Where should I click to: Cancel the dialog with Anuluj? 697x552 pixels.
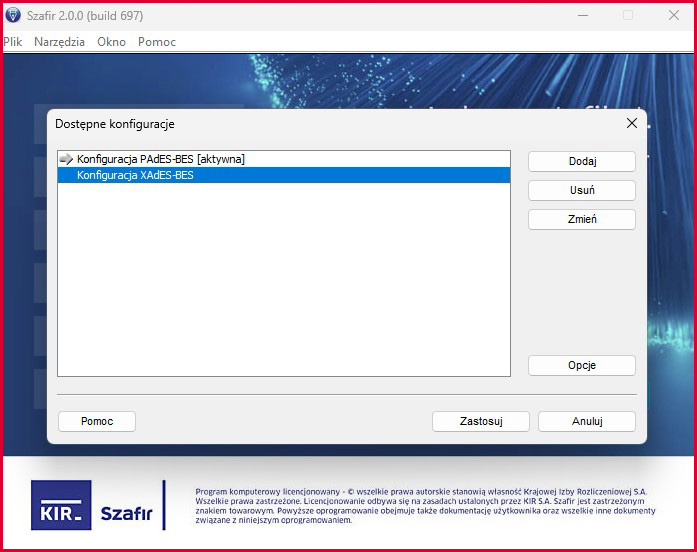coord(587,421)
